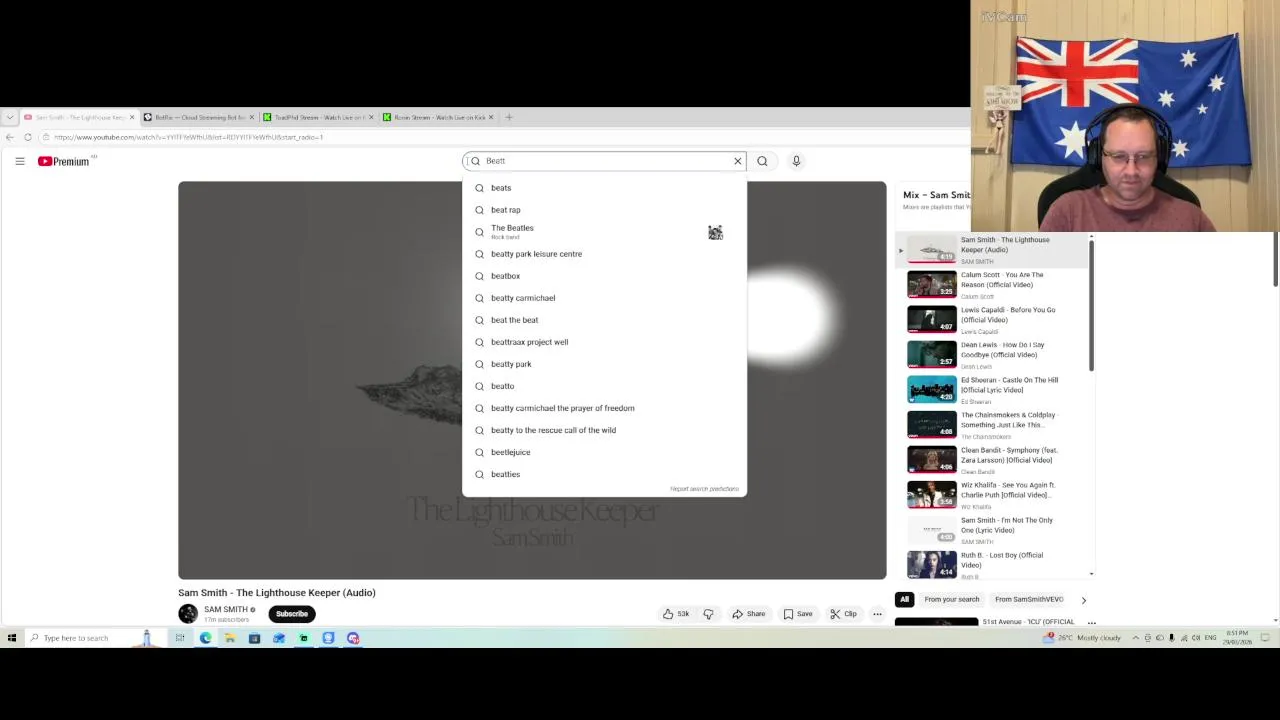1280x720 pixels.
Task: Choose the 'beat rap' search suggestion
Action: pos(604,210)
